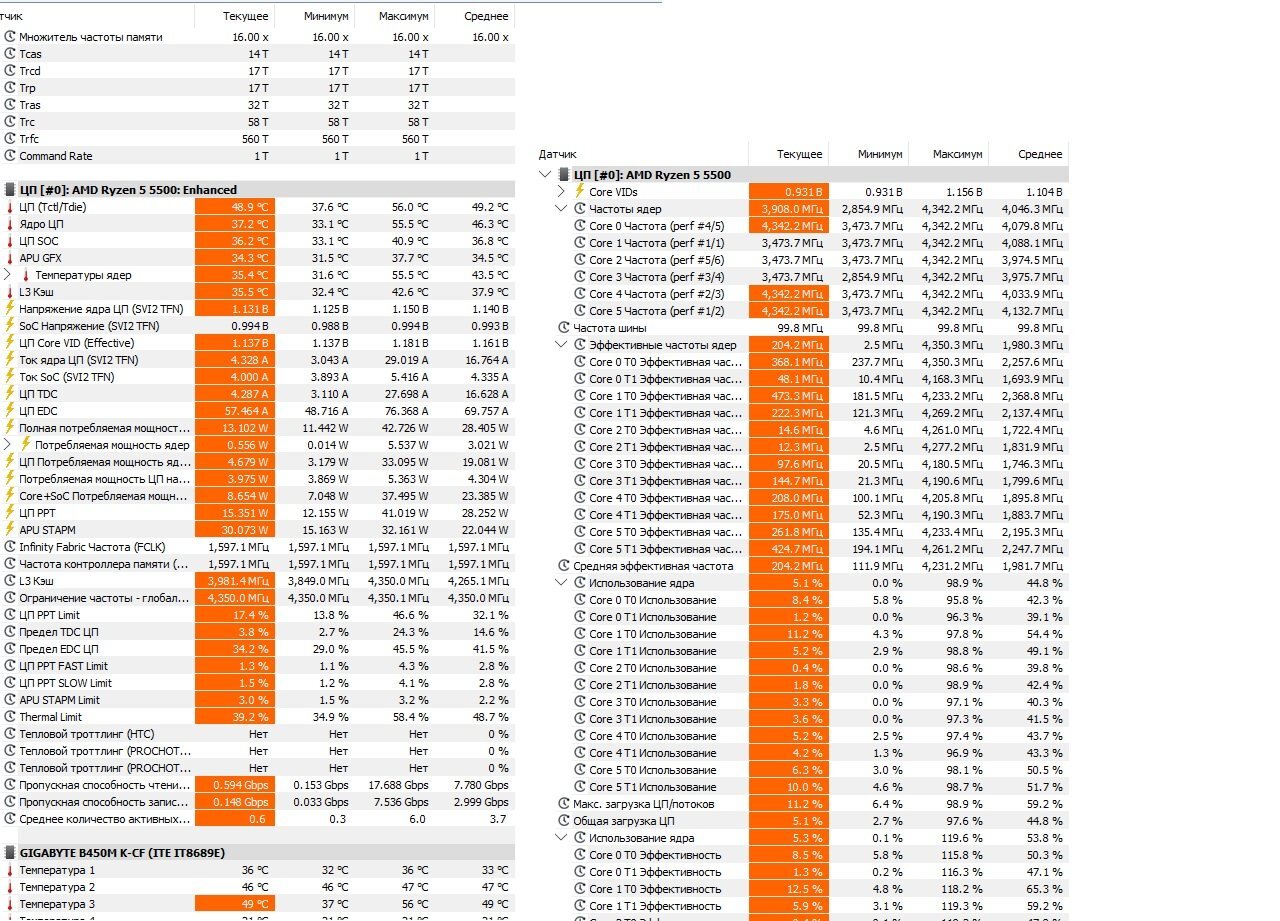This screenshot has width=1280, height=921.
Task: Click clock icon beside Core 0 Частота (perf #4/5)
Action: [580, 226]
